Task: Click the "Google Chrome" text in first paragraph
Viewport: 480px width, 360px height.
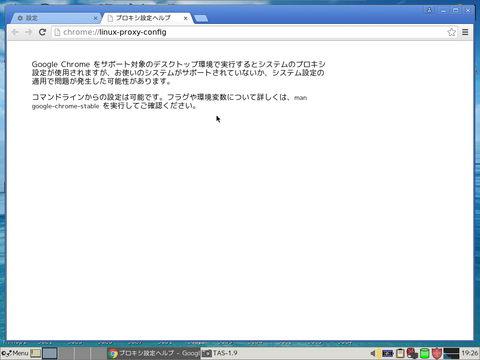Action: pos(61,64)
